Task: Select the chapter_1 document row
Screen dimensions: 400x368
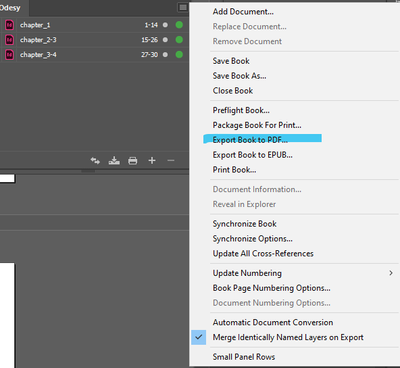Action: 94,25
